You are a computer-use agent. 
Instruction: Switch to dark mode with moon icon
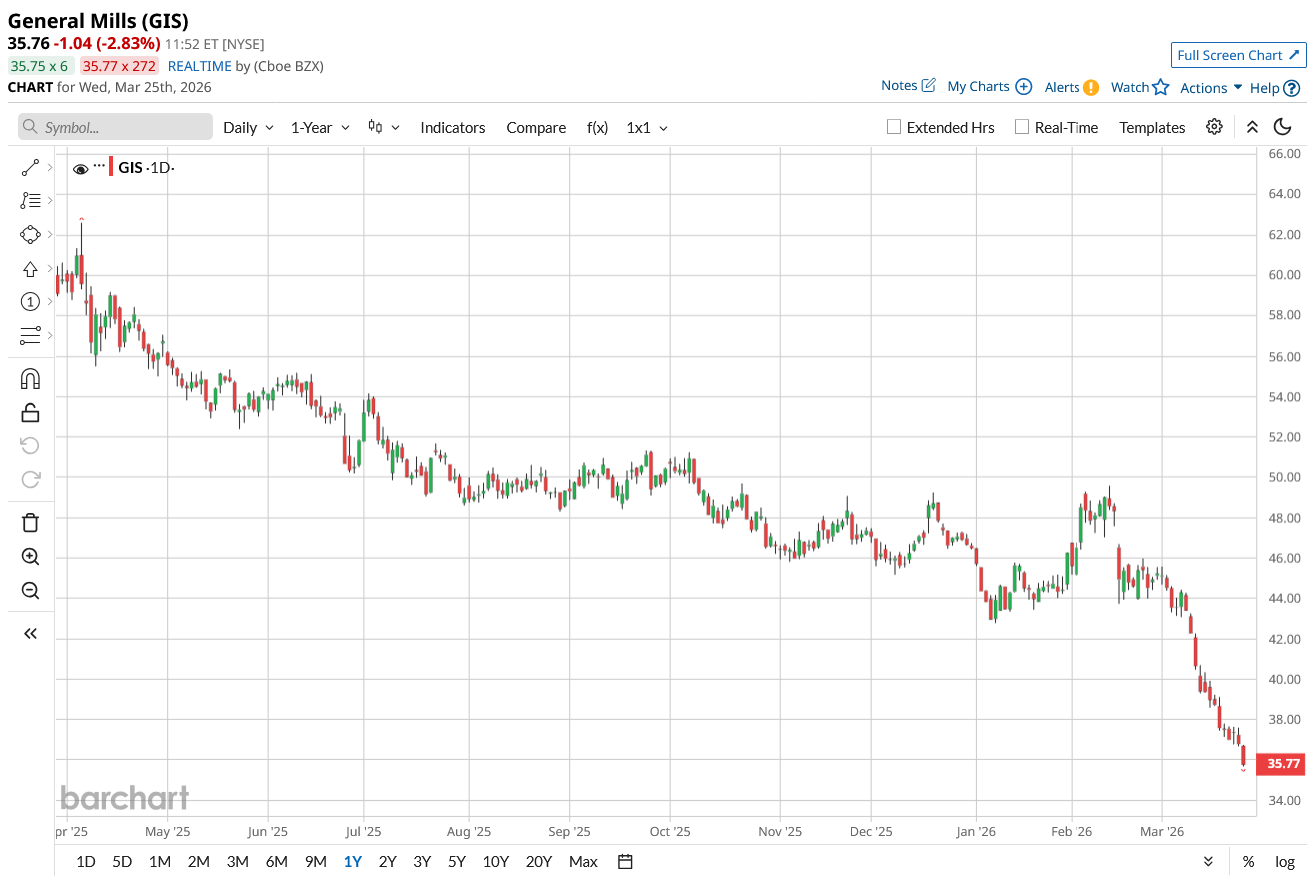pyautogui.click(x=1283, y=127)
